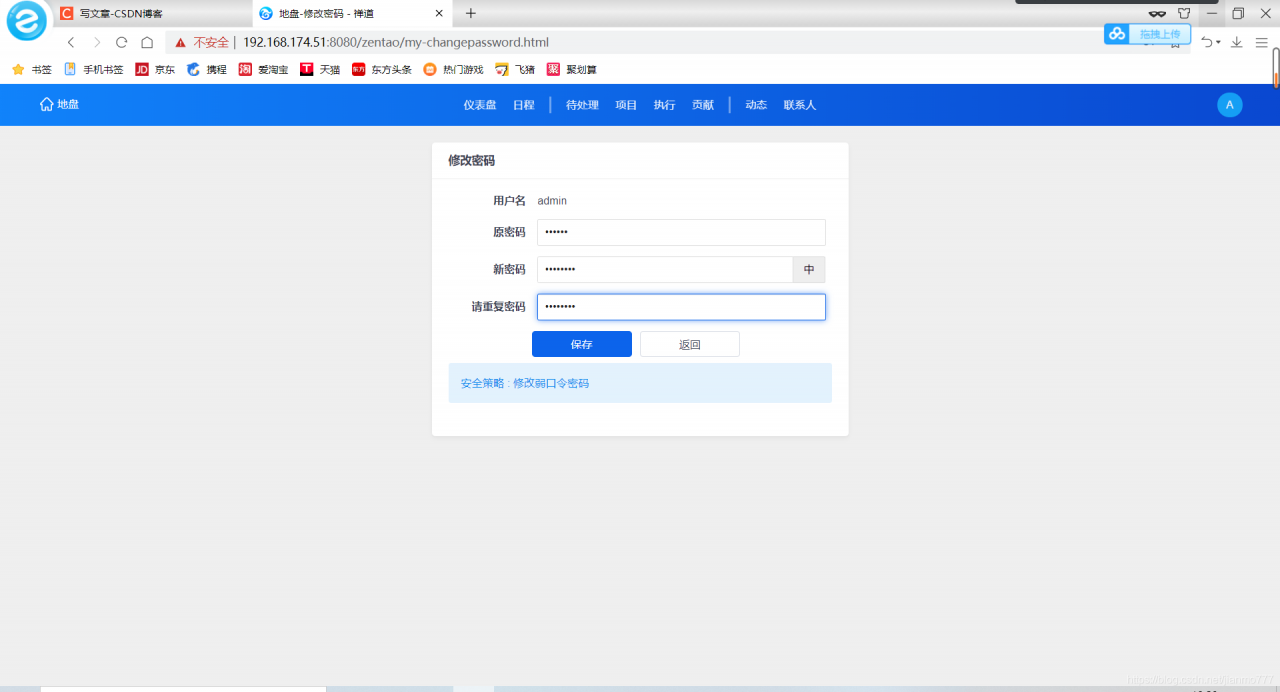Click the 中 password strength indicator
This screenshot has height=692, width=1280.
(809, 270)
